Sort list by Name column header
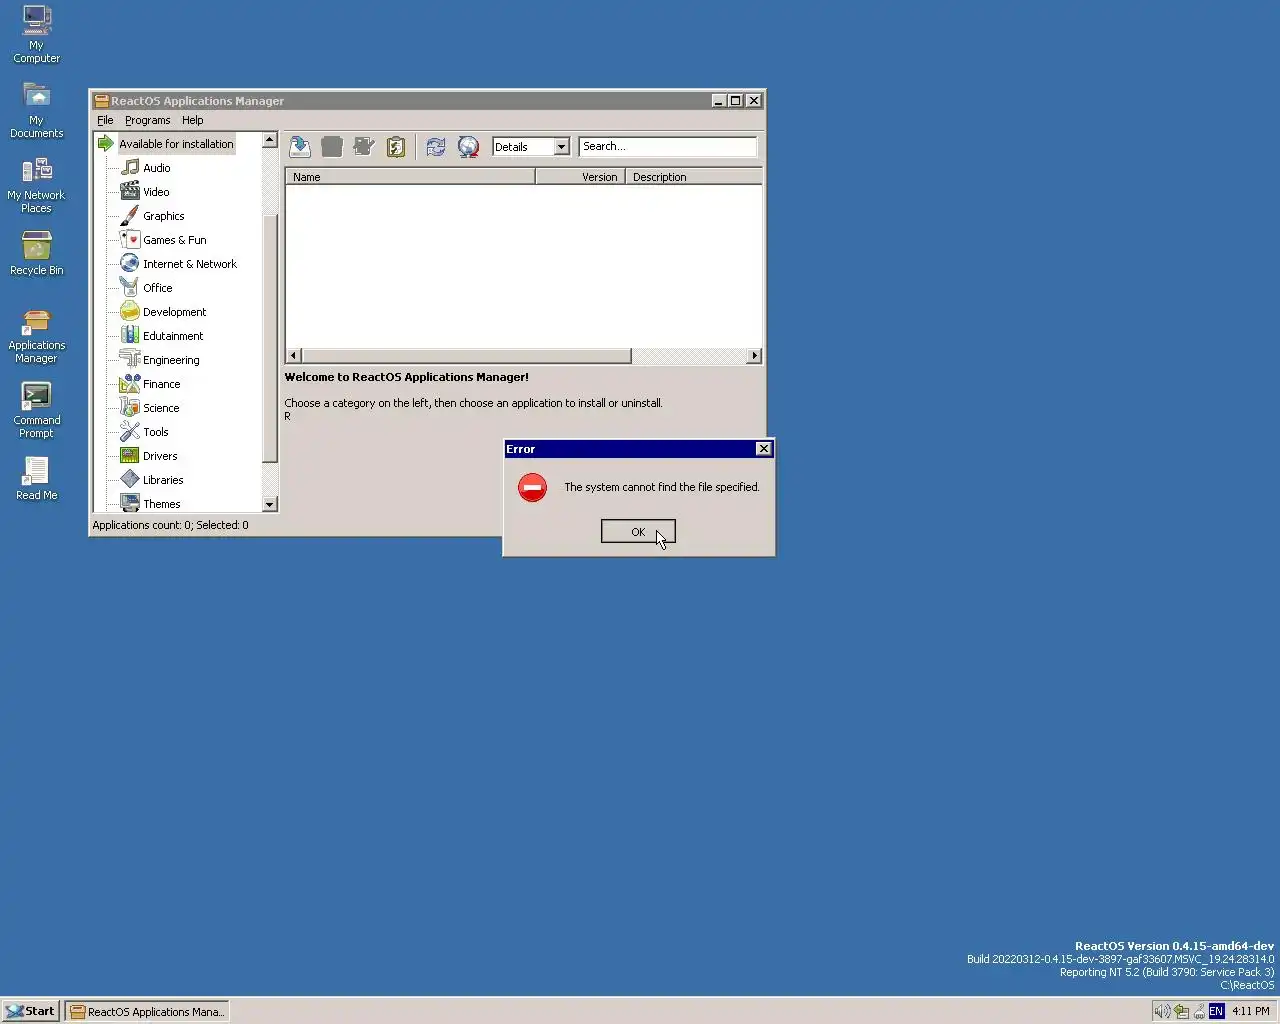The height and width of the screenshot is (1024, 1280). [410, 177]
